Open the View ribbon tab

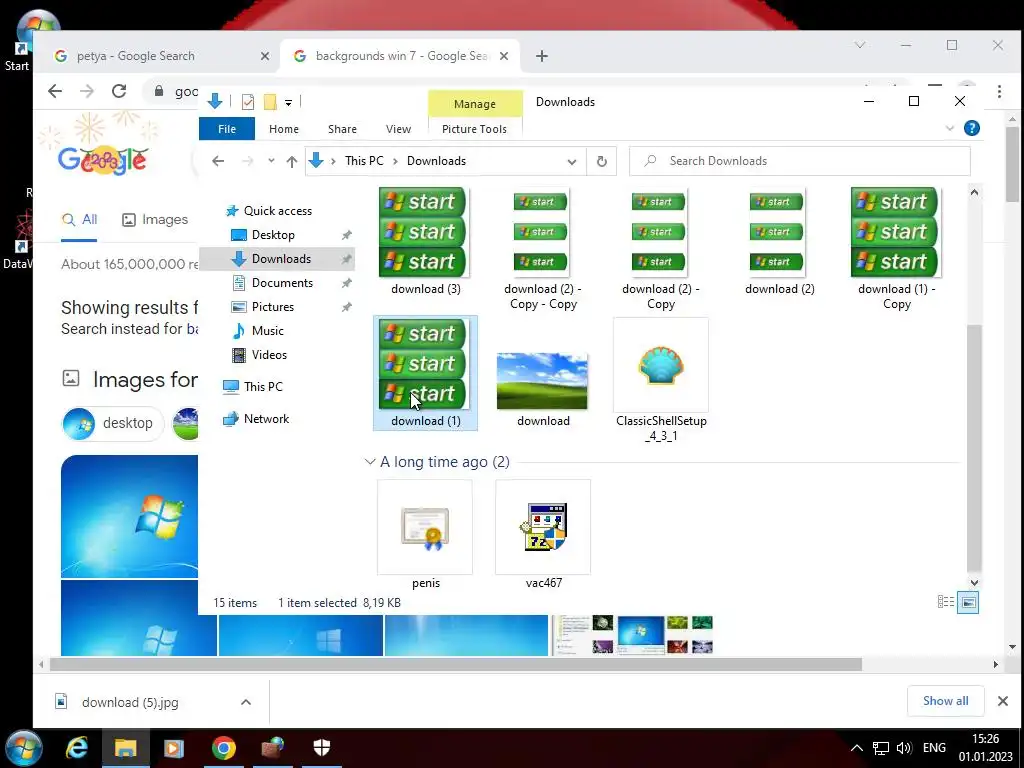click(398, 129)
